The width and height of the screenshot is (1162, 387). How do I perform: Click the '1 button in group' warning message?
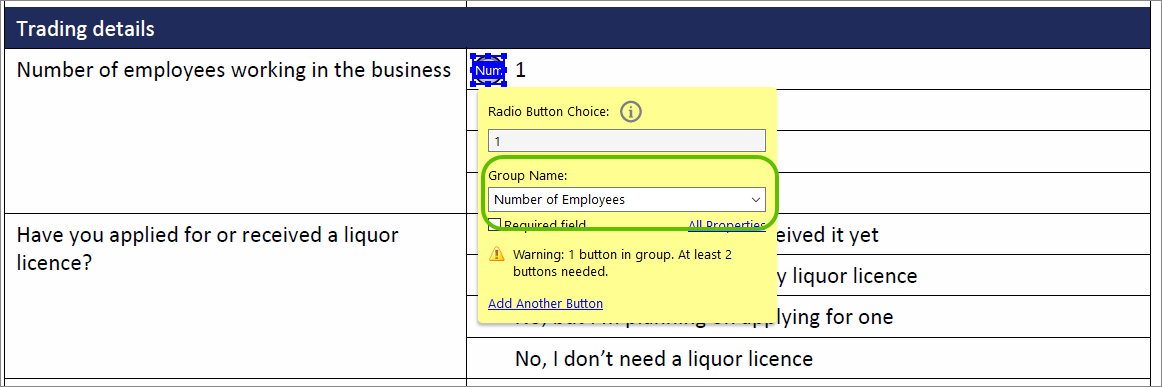click(x=622, y=263)
